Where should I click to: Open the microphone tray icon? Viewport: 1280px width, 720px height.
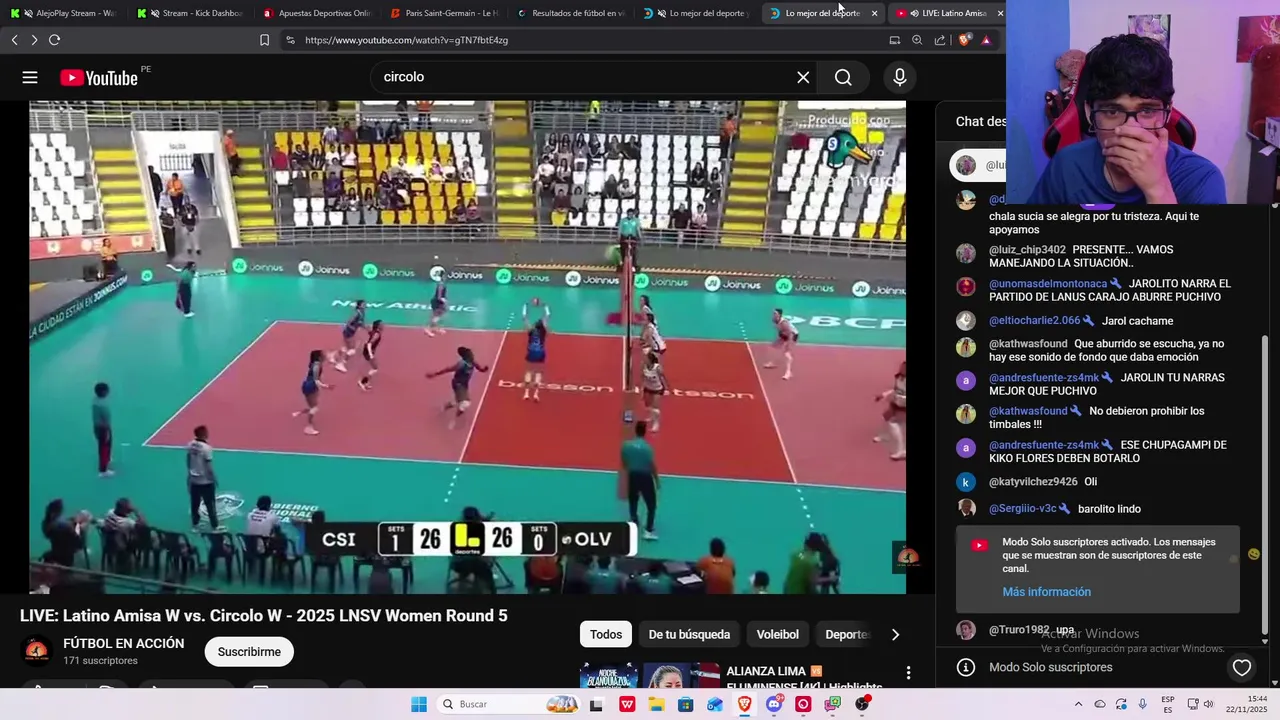tap(1143, 704)
